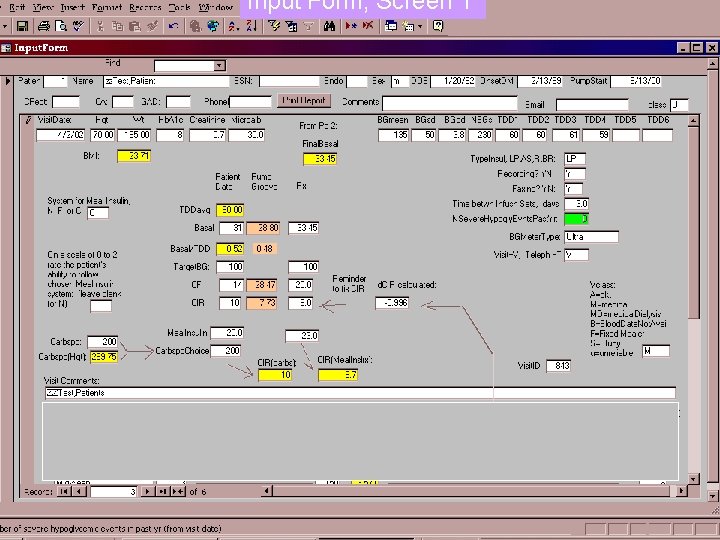Click the Apply Filter funnel icon
The height and width of the screenshot is (540, 720).
[x=308, y=26]
